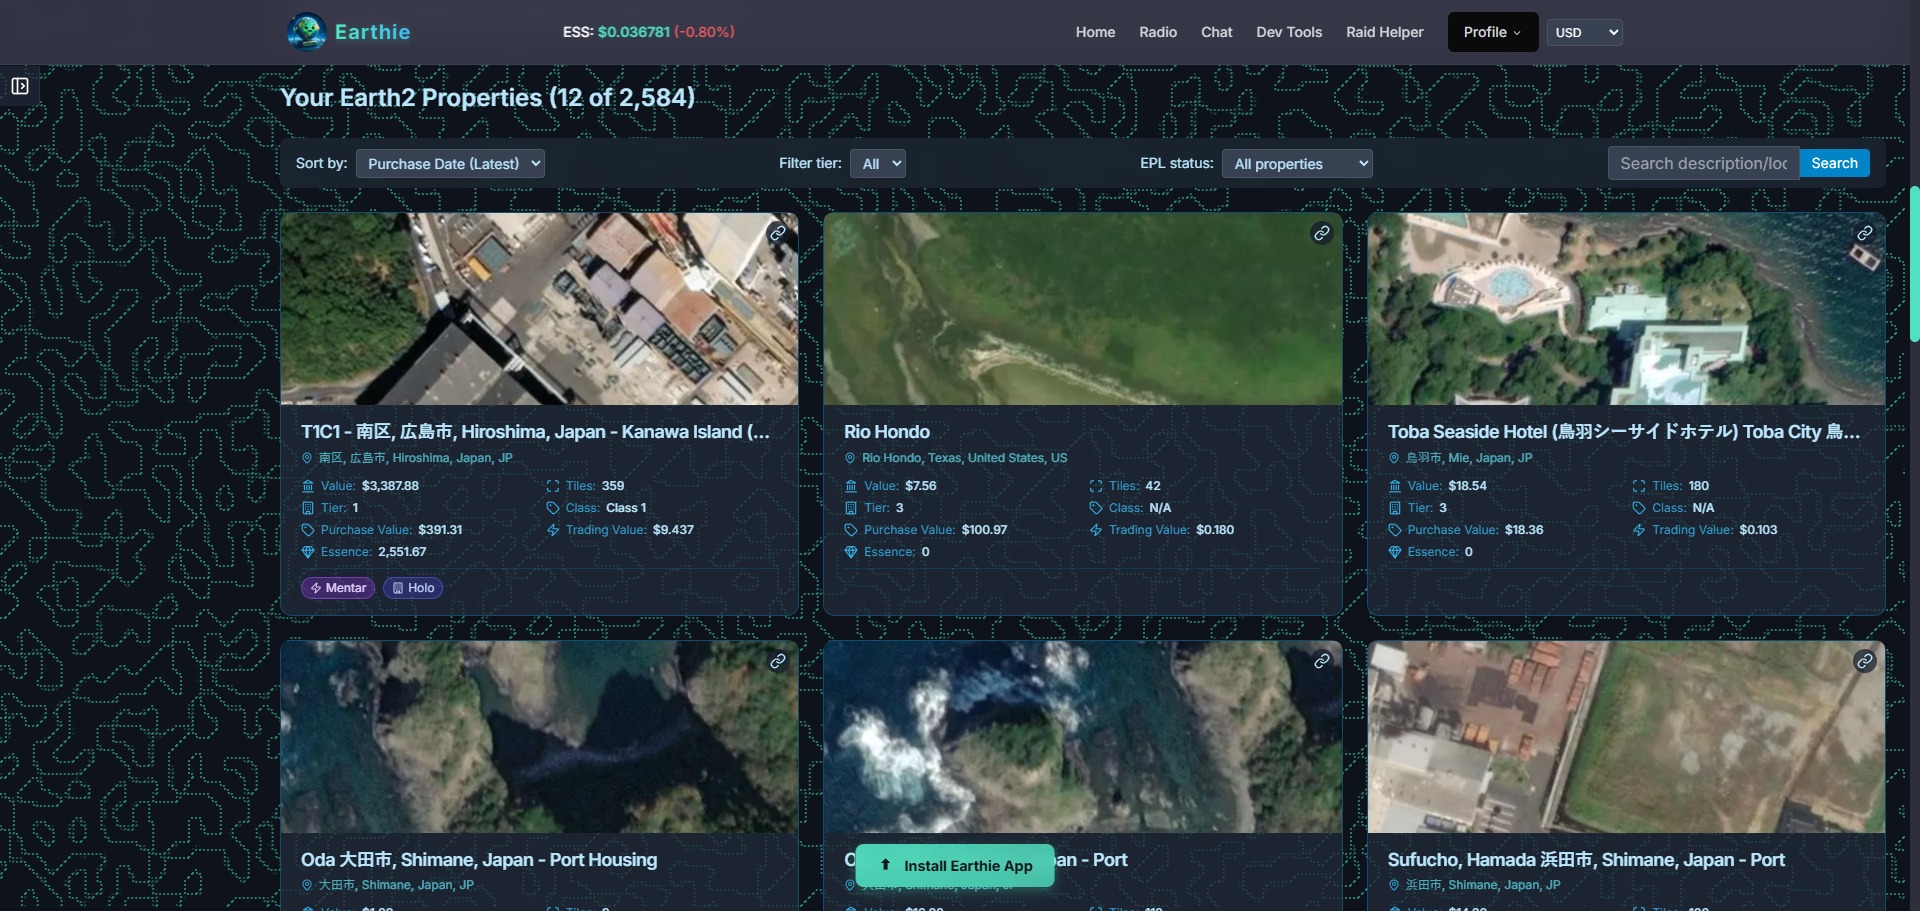Open link icon on Oda Port Housing card
Screen dimensions: 1920x911
(778, 661)
